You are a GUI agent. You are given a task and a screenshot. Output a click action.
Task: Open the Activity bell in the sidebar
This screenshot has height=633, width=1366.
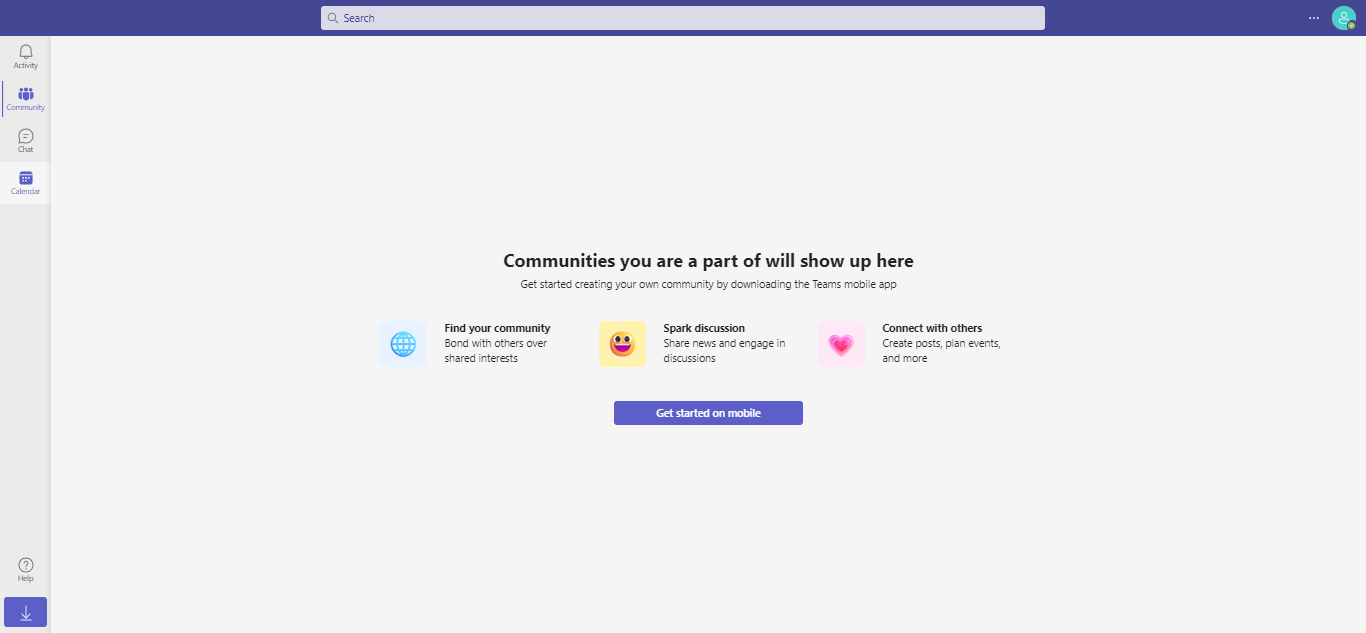click(26, 56)
